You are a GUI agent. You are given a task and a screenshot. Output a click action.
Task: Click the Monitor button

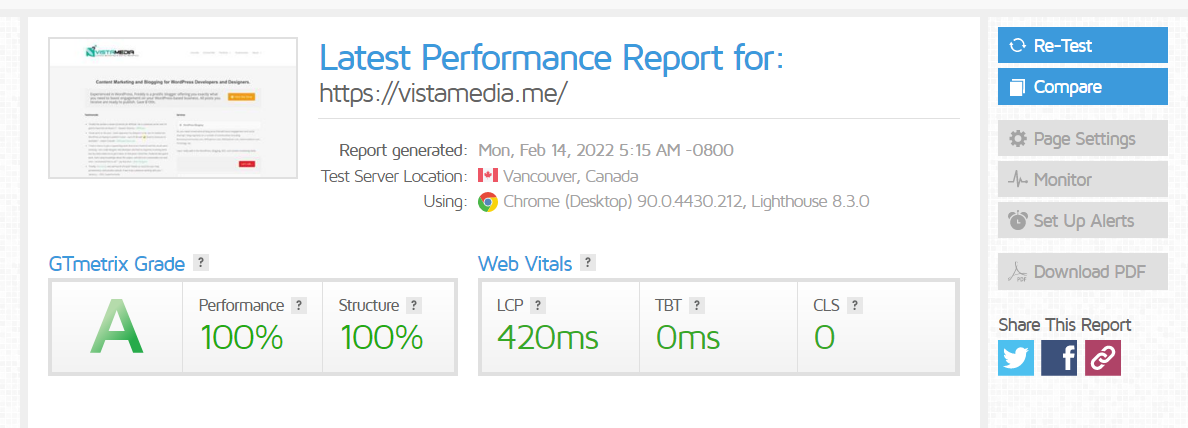(x=1082, y=180)
